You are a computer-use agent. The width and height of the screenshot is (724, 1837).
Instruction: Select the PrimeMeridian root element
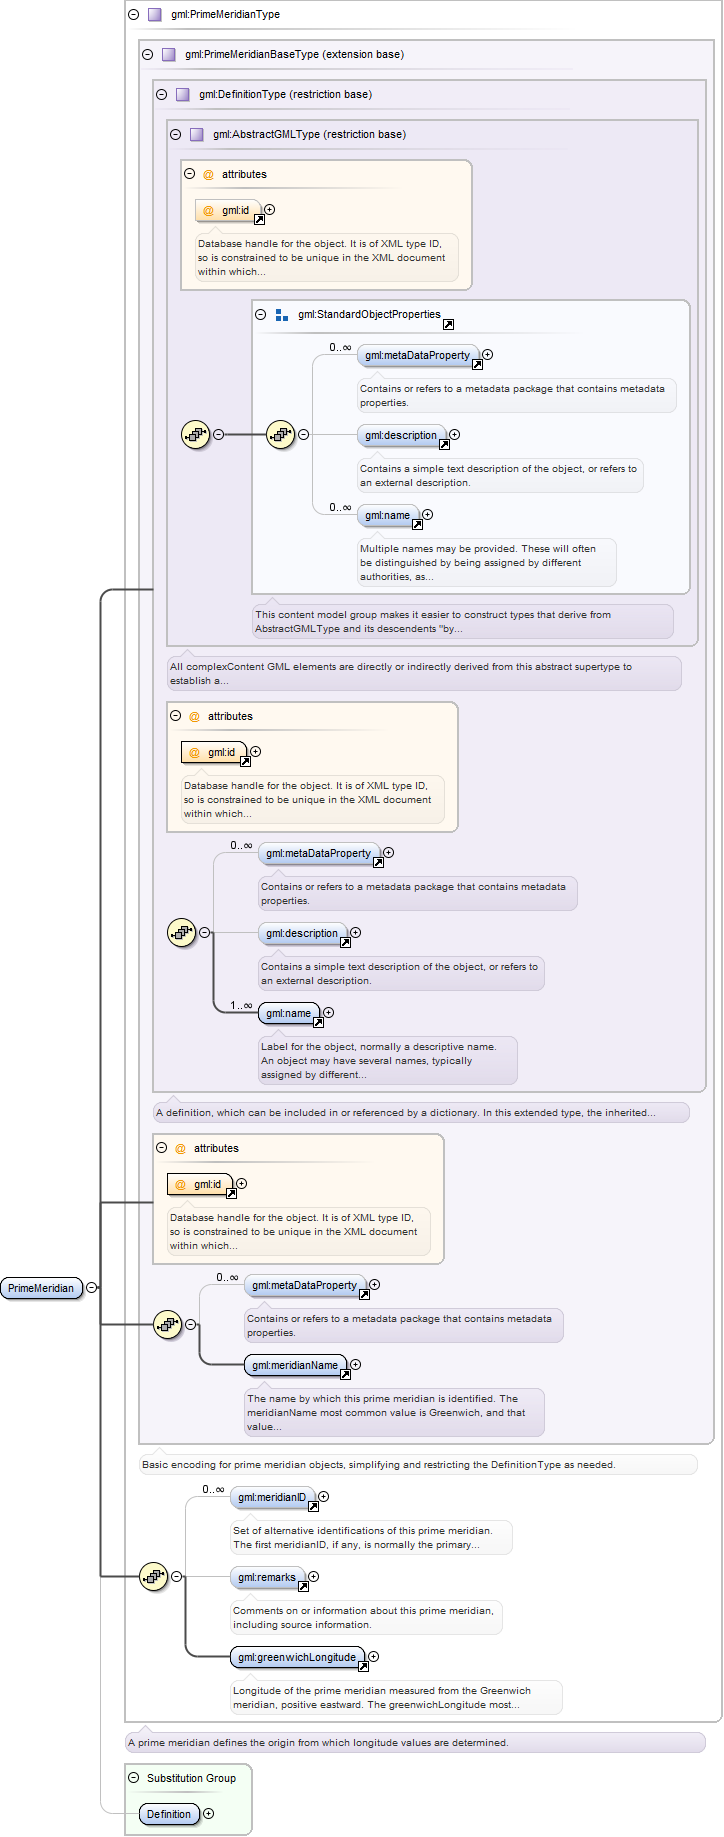pyautogui.click(x=41, y=1288)
